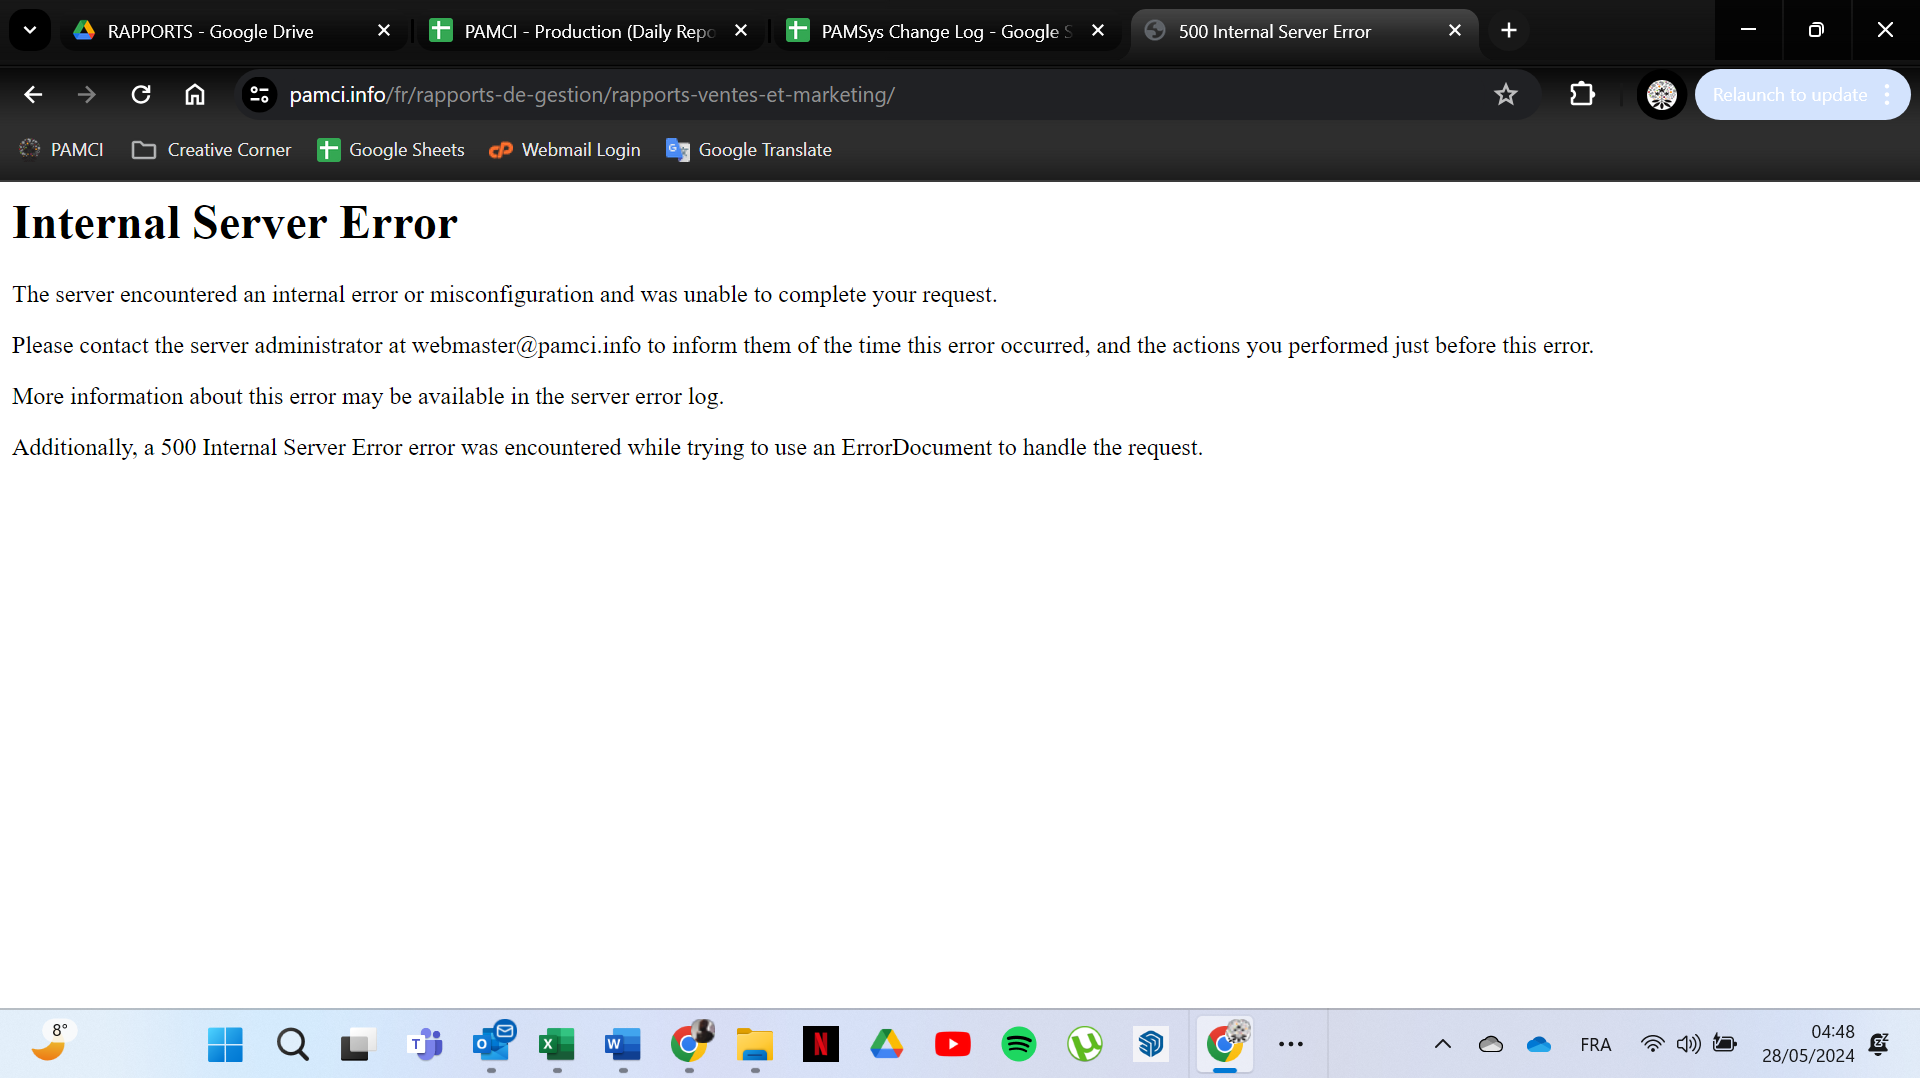Open the PAMCI bookmark
Viewport: 1920px width, 1078px height.
pyautogui.click(x=62, y=150)
